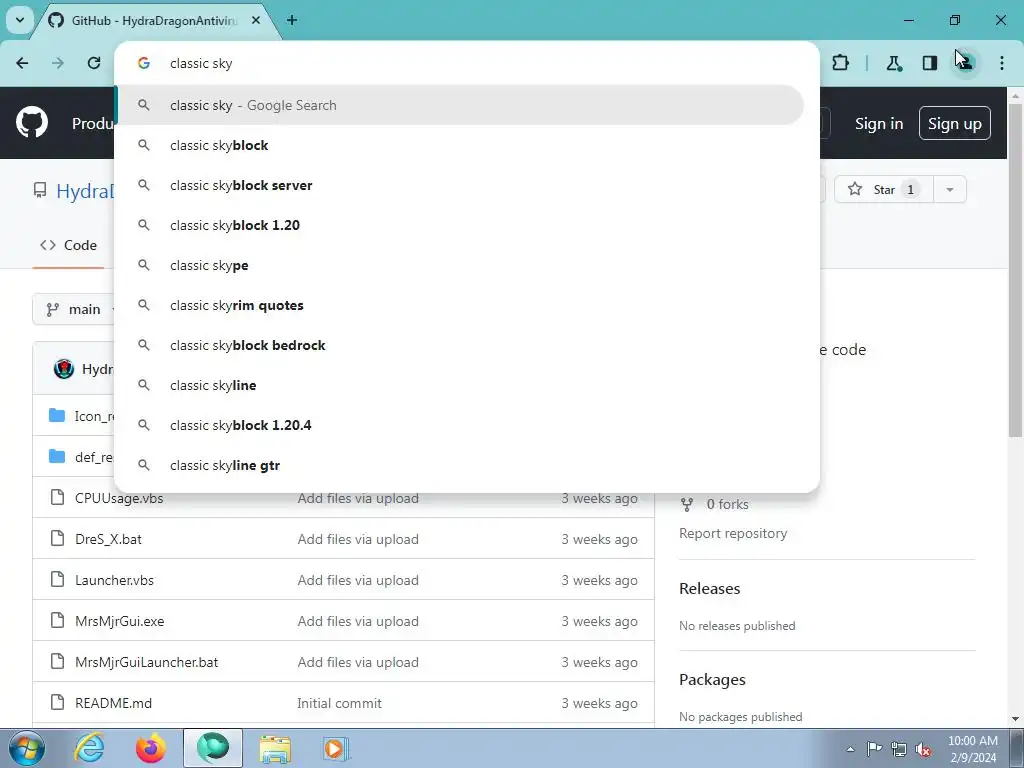Open the tab search chevron in title bar
This screenshot has width=1024, height=768.
(20, 20)
